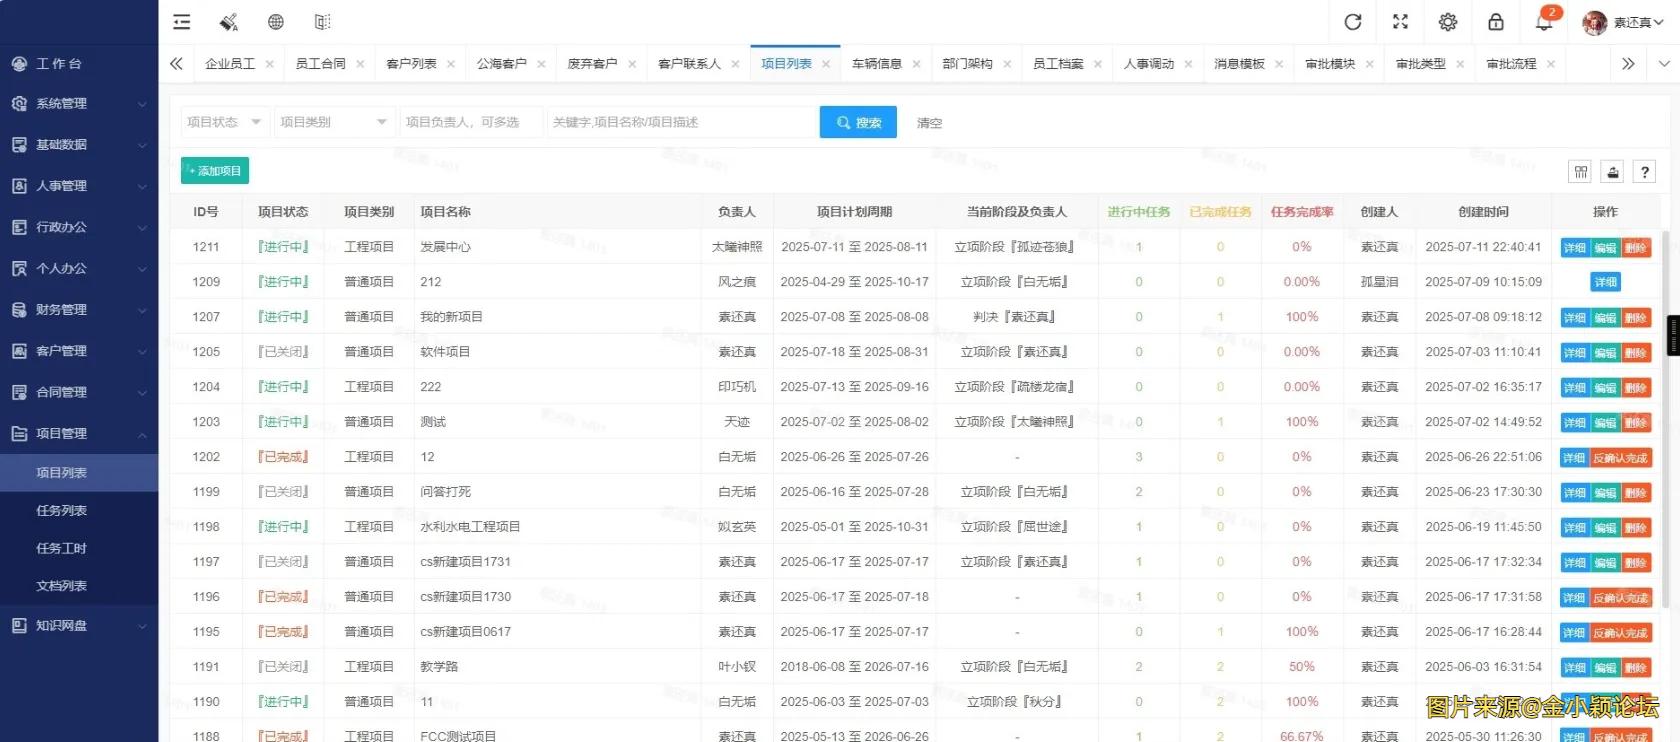Image resolution: width=1680 pixels, height=742 pixels.
Task: Switch to the 车辆信息 tab
Action: [x=876, y=64]
